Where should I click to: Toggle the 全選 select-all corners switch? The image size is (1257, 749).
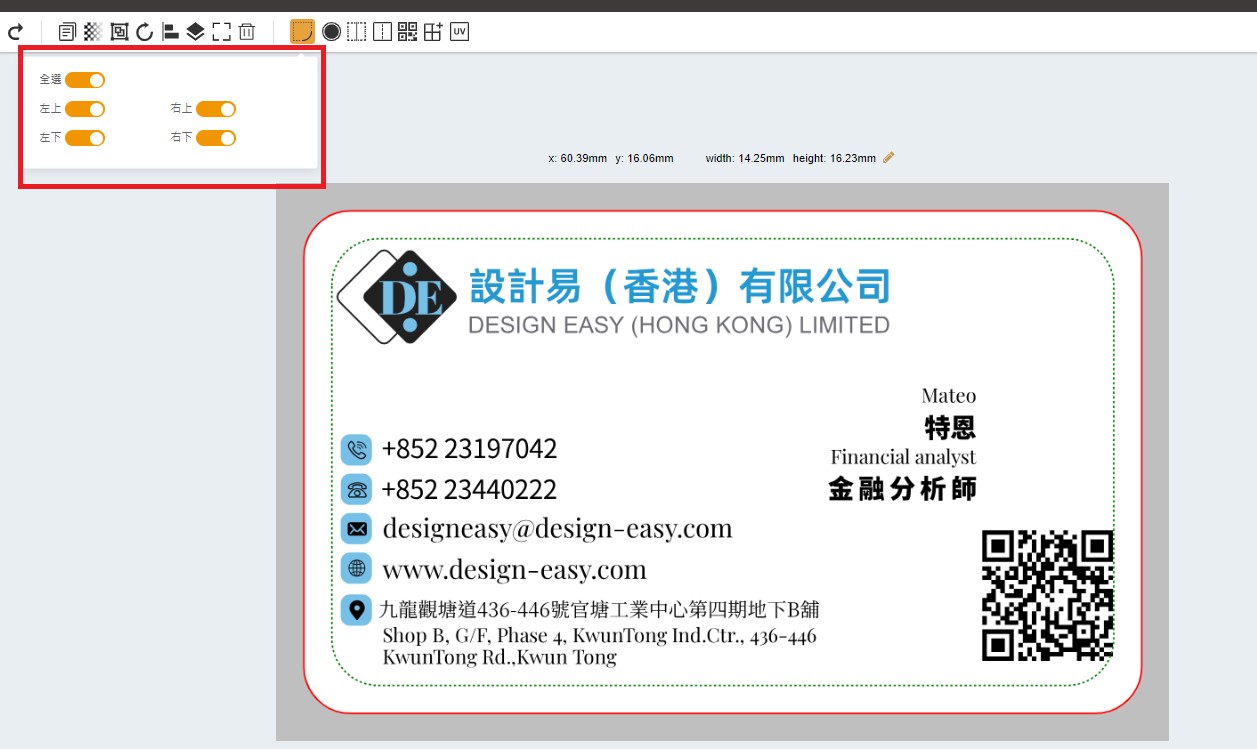click(85, 80)
